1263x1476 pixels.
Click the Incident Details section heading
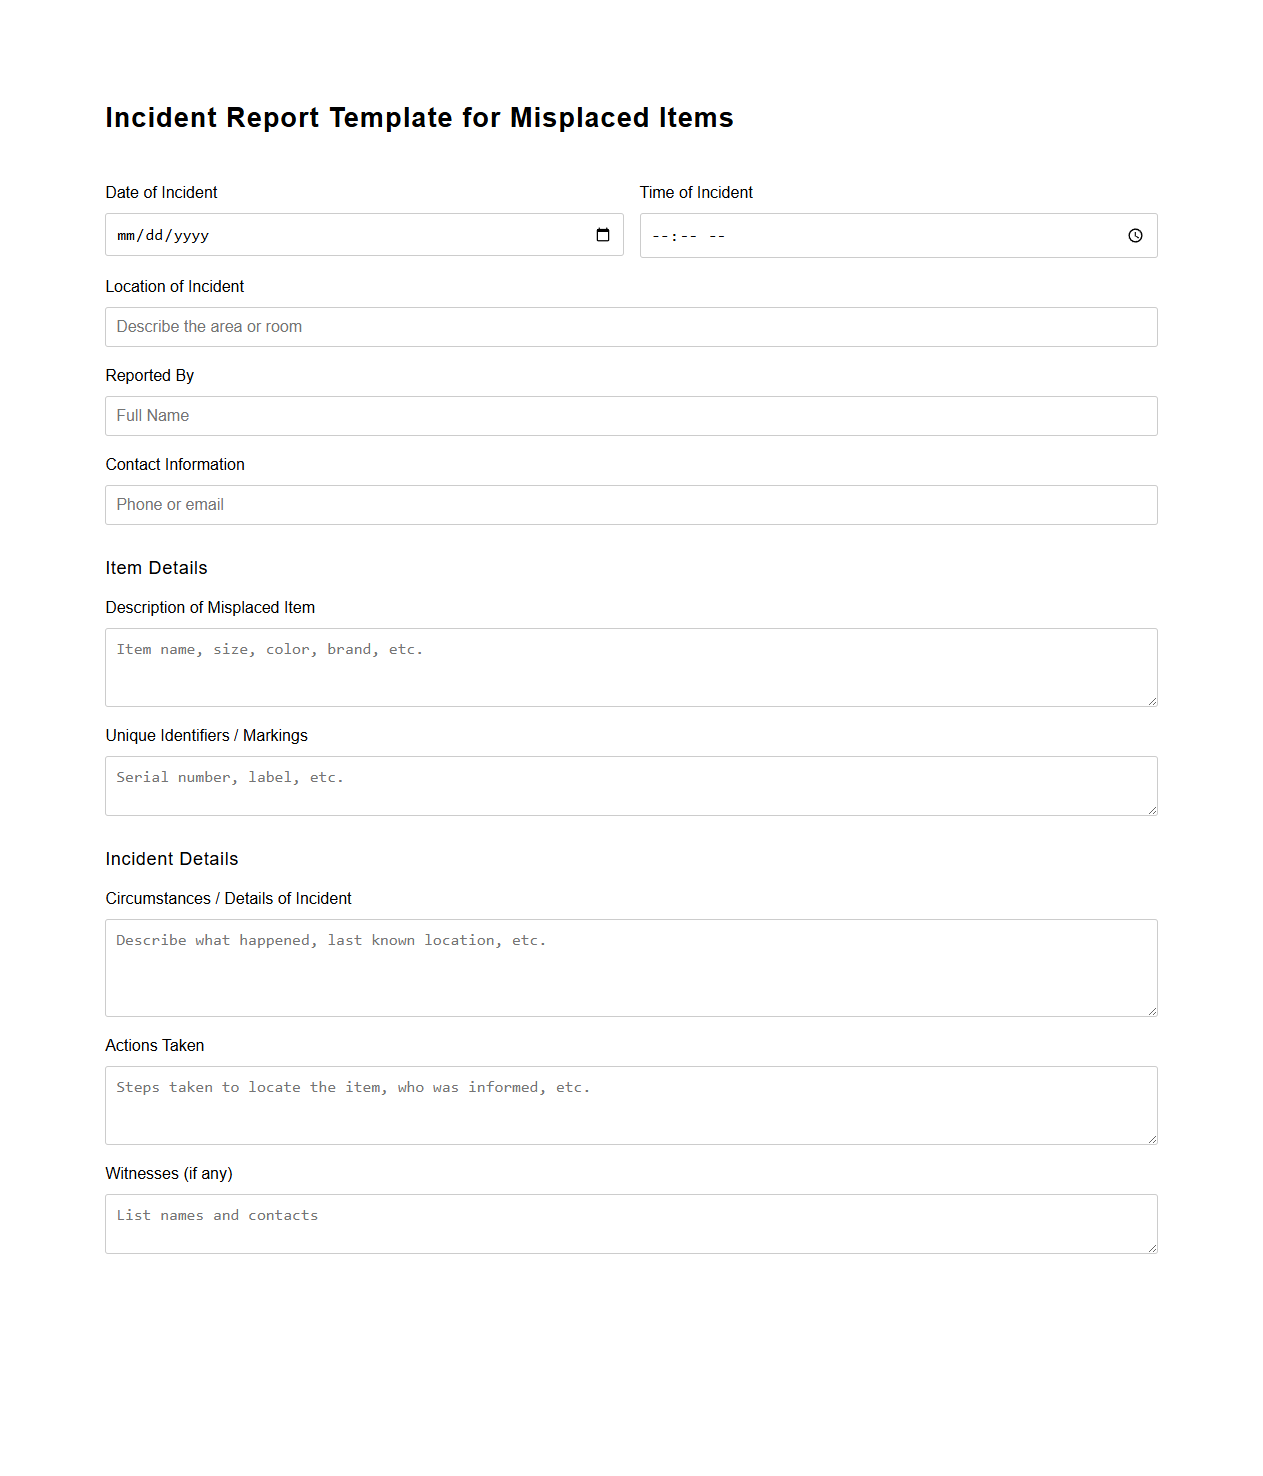(172, 858)
